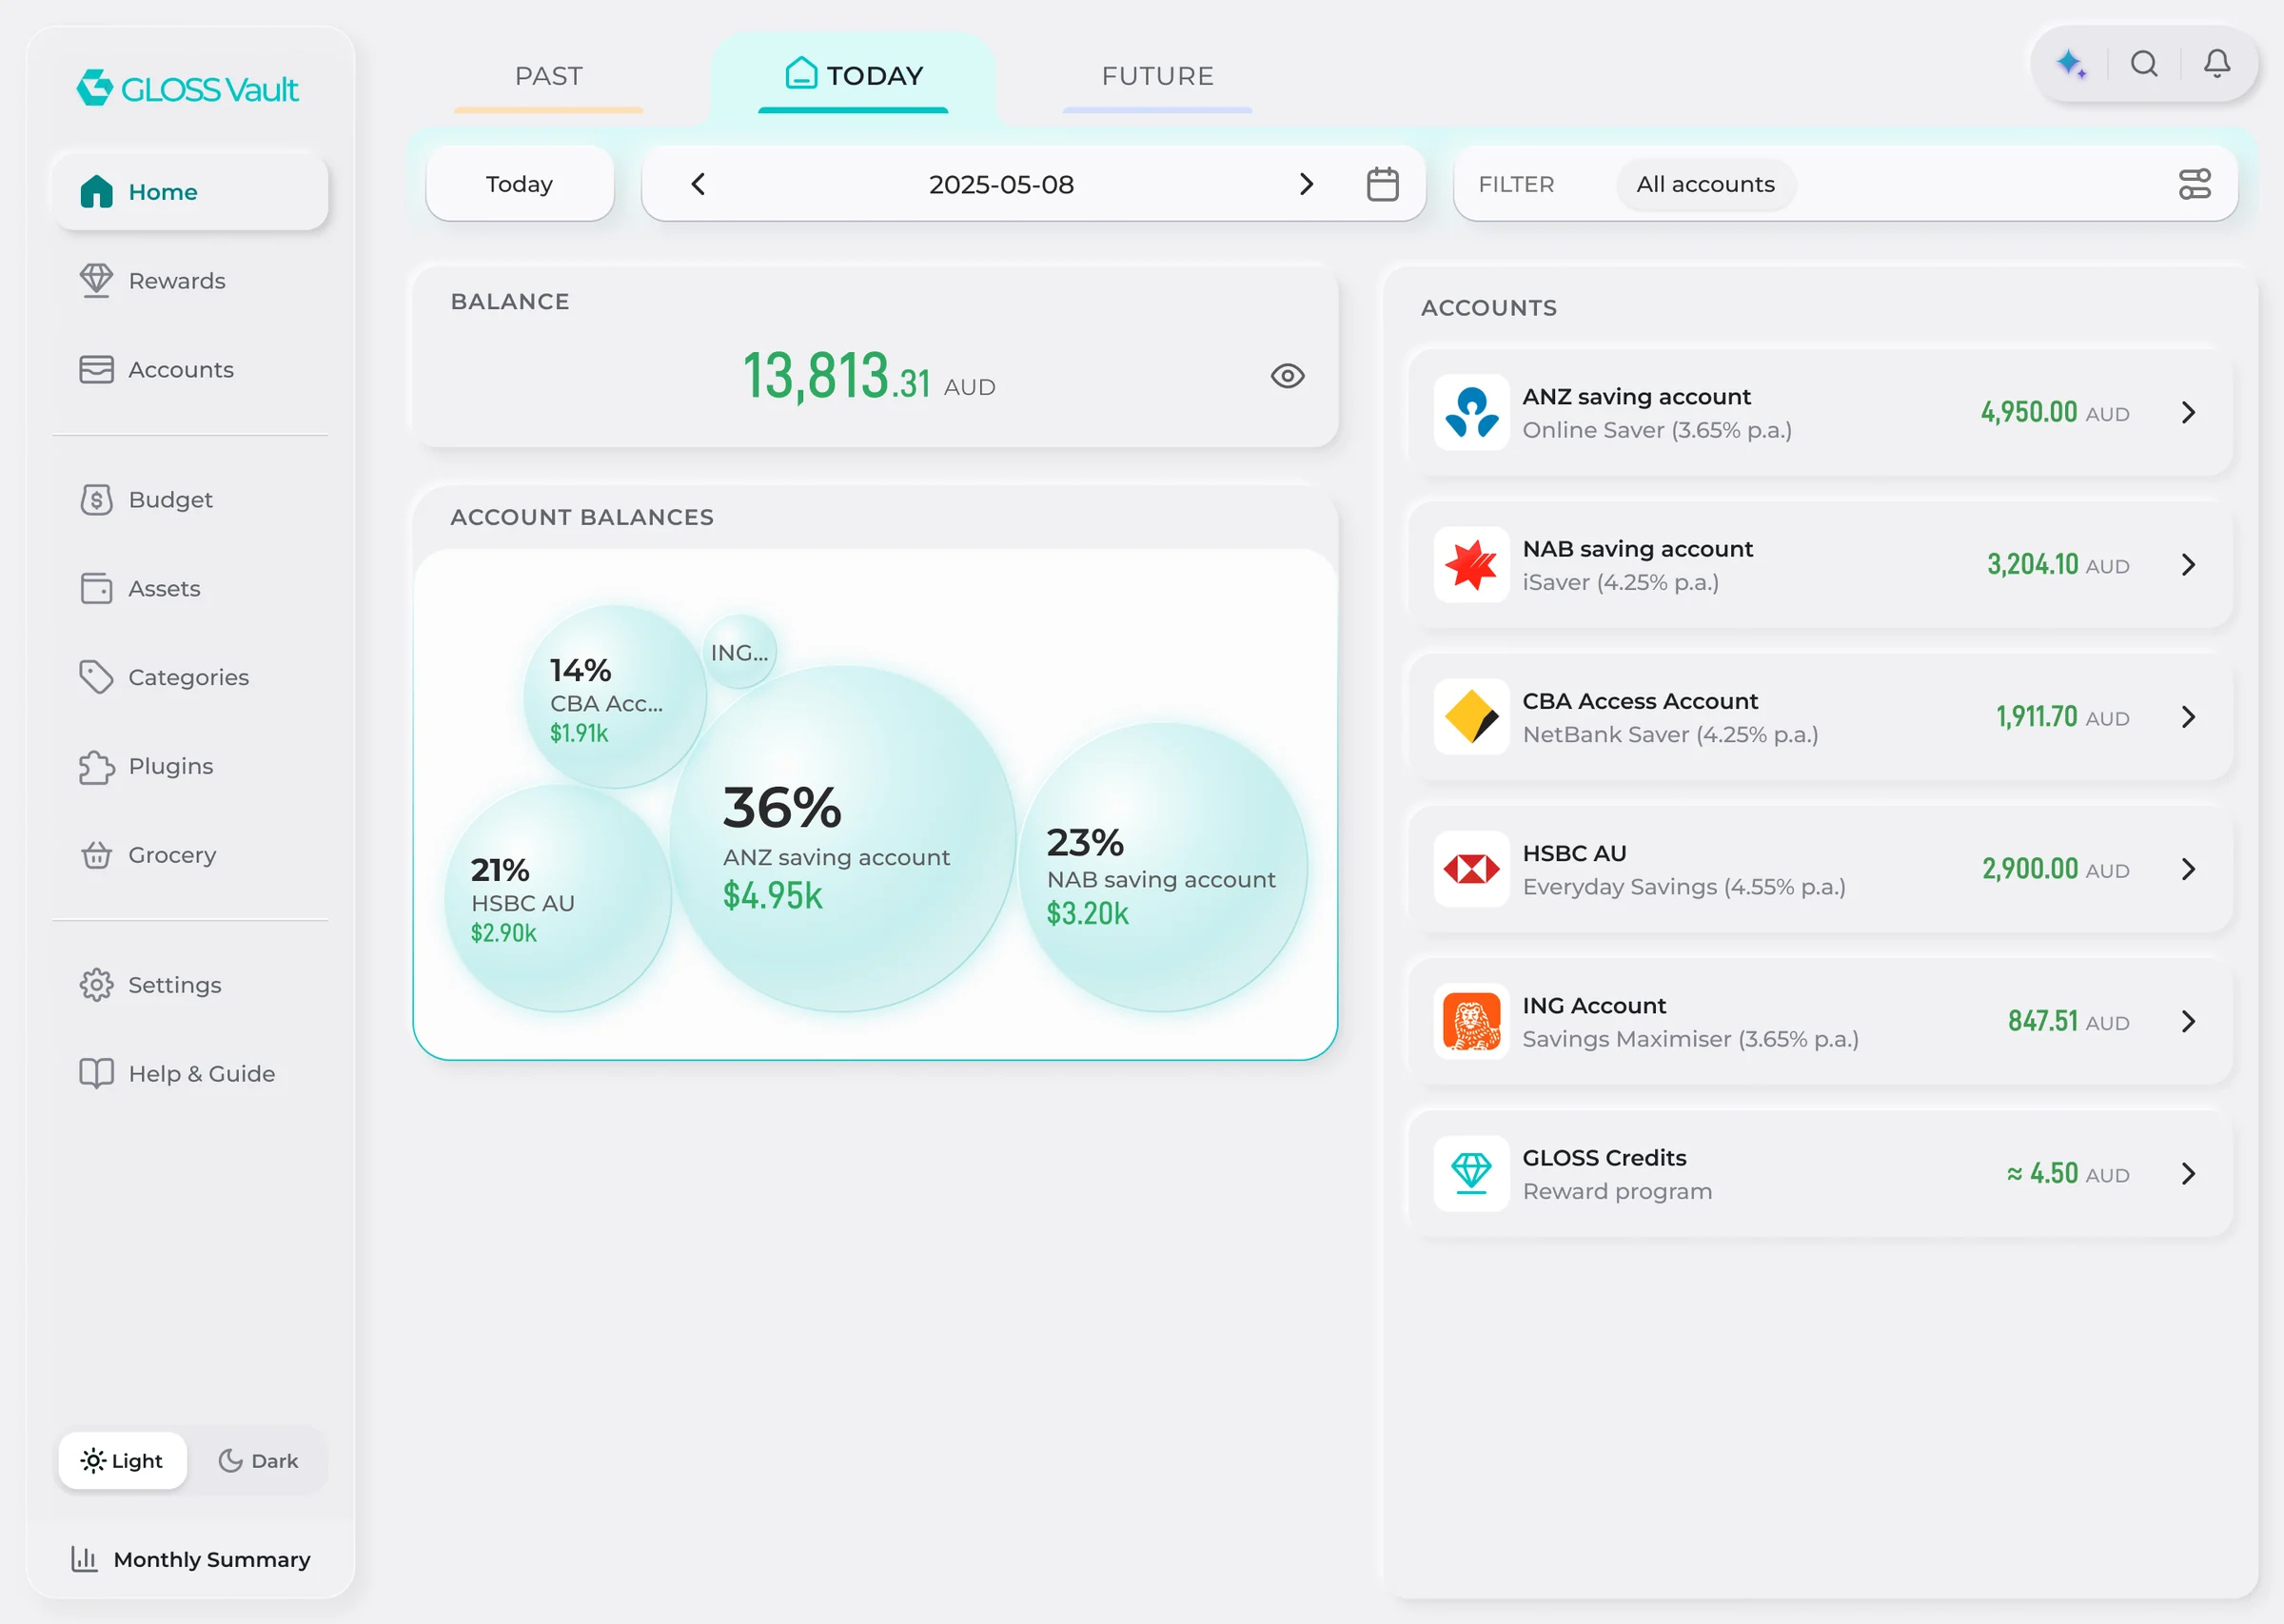
Task: Expand ING Account row chevron
Action: point(2188,1021)
